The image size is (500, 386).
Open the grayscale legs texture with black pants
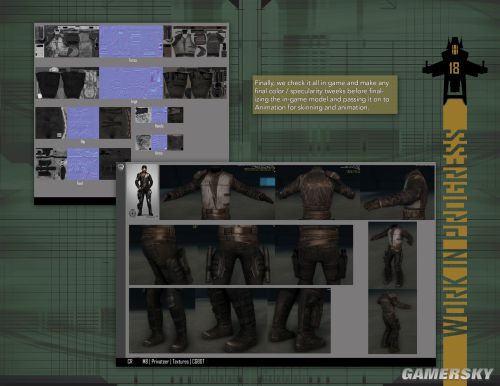coord(67,83)
